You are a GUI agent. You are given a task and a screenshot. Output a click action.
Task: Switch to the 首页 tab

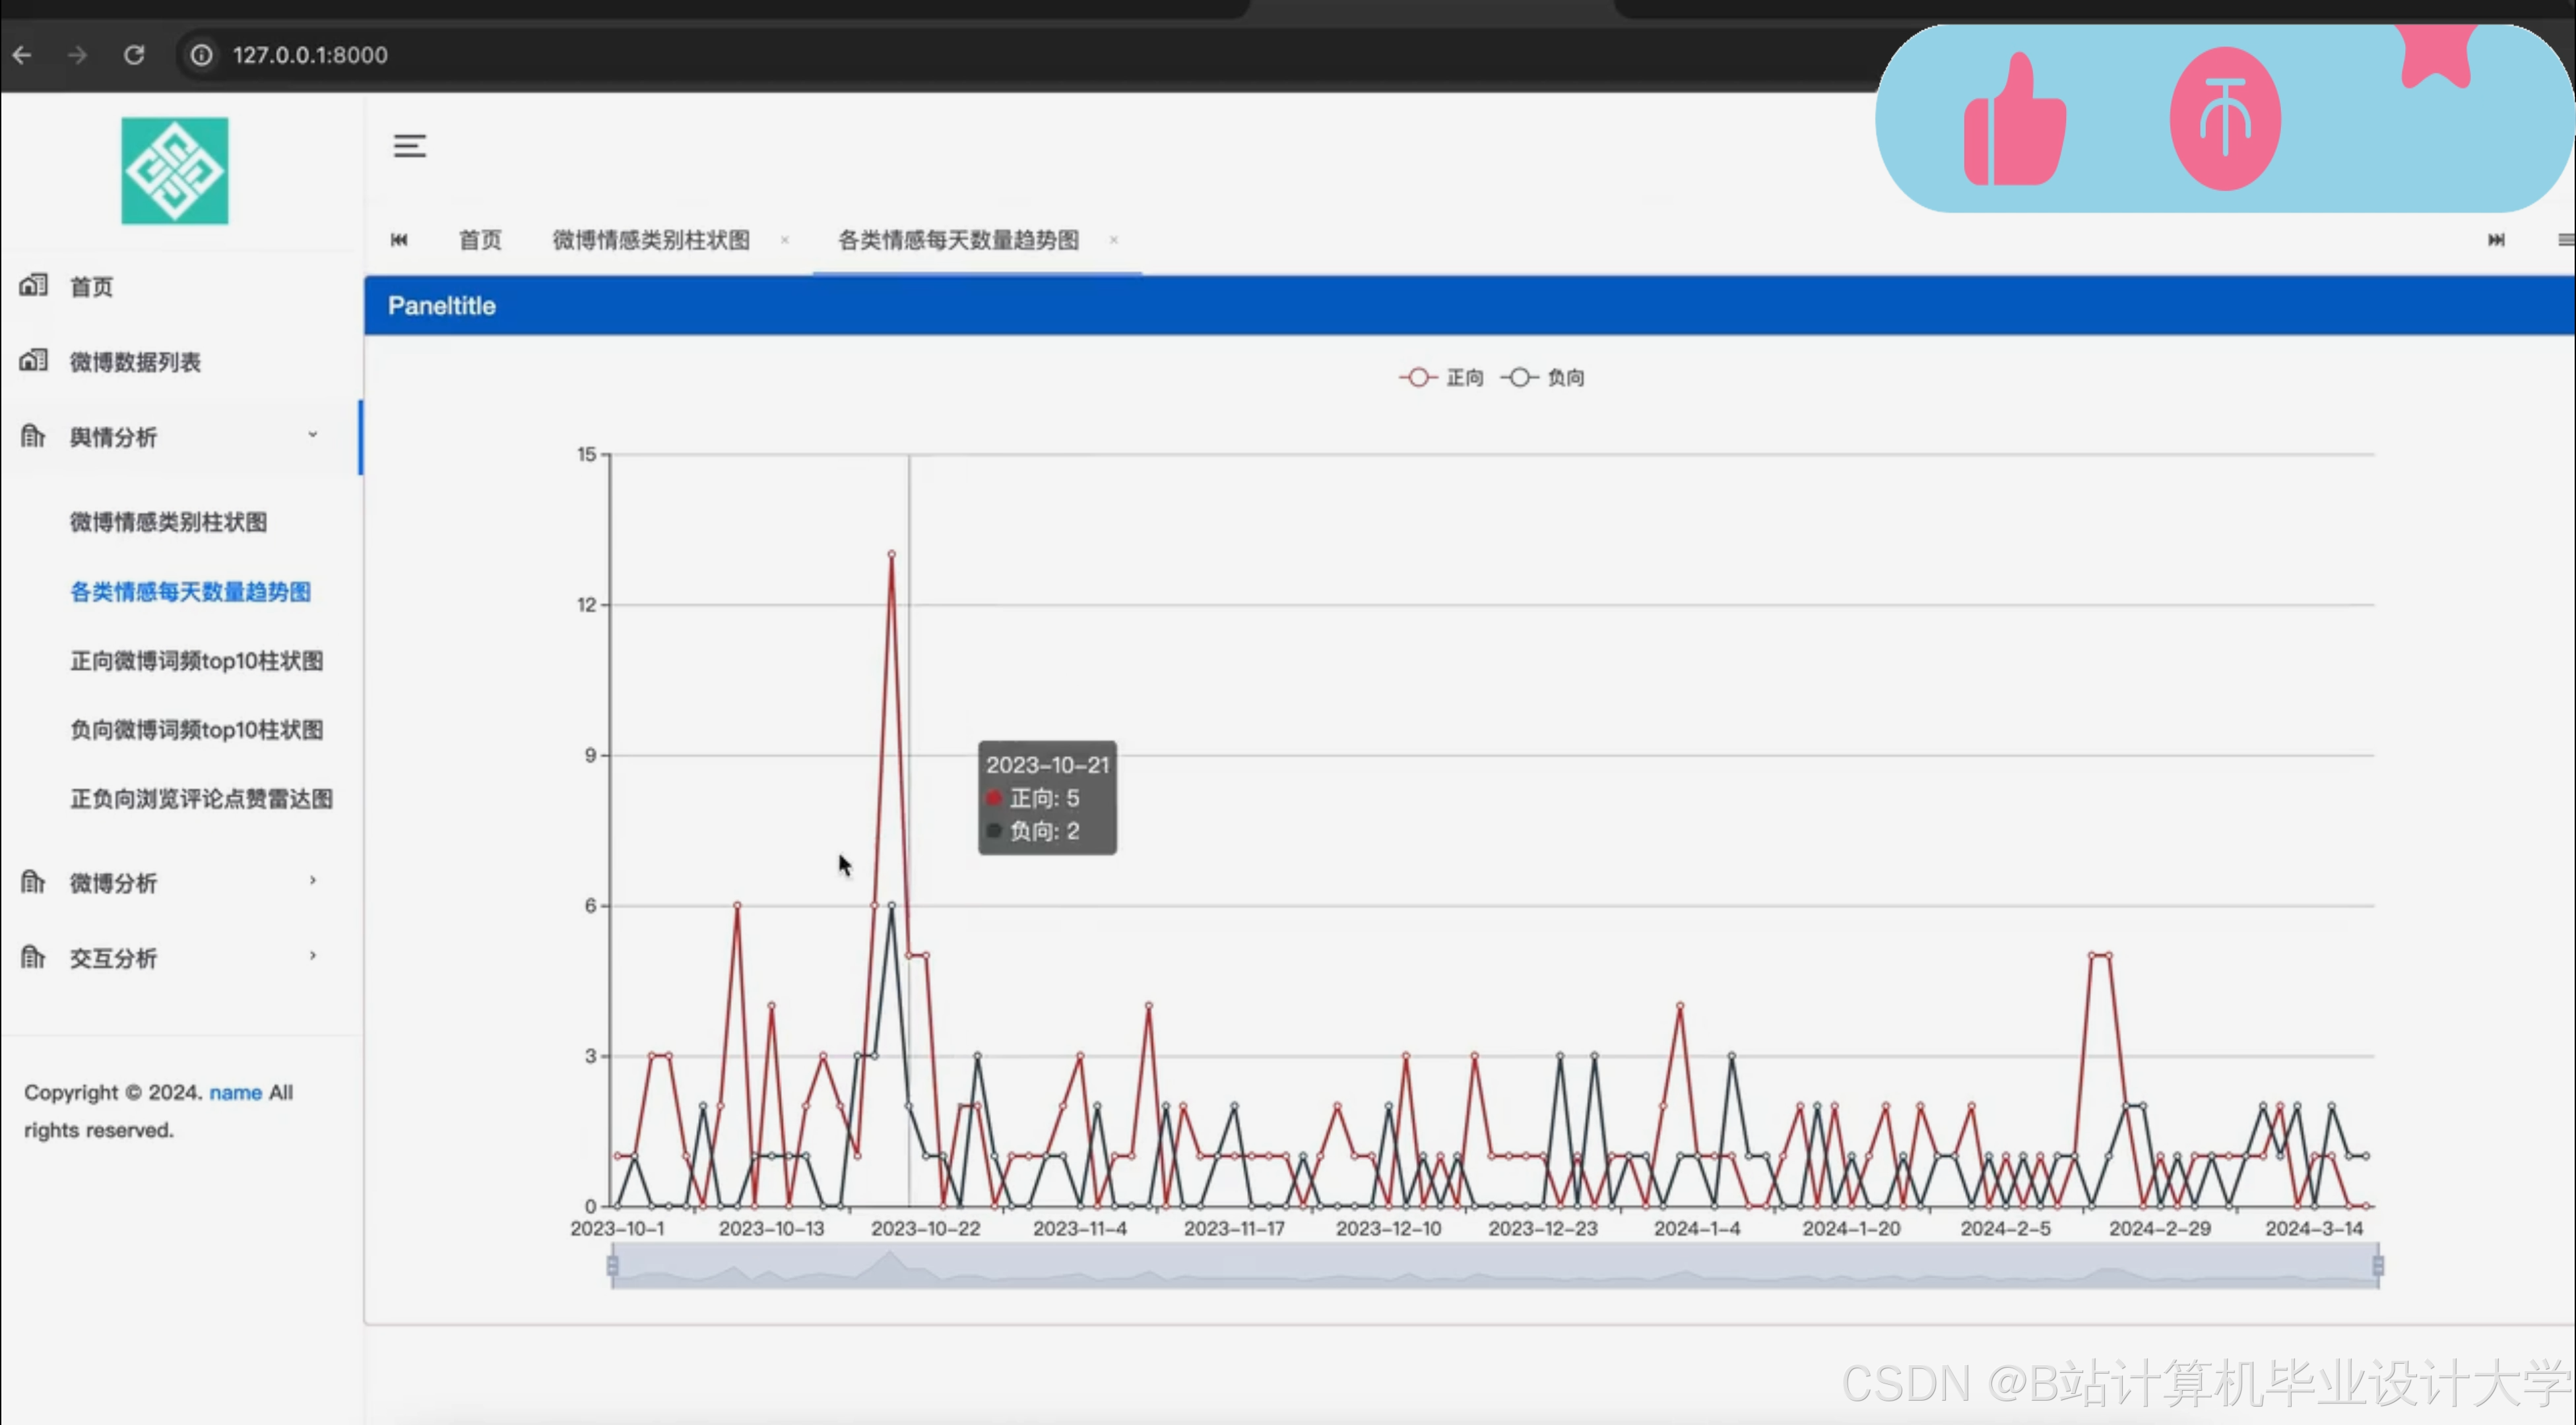(480, 240)
